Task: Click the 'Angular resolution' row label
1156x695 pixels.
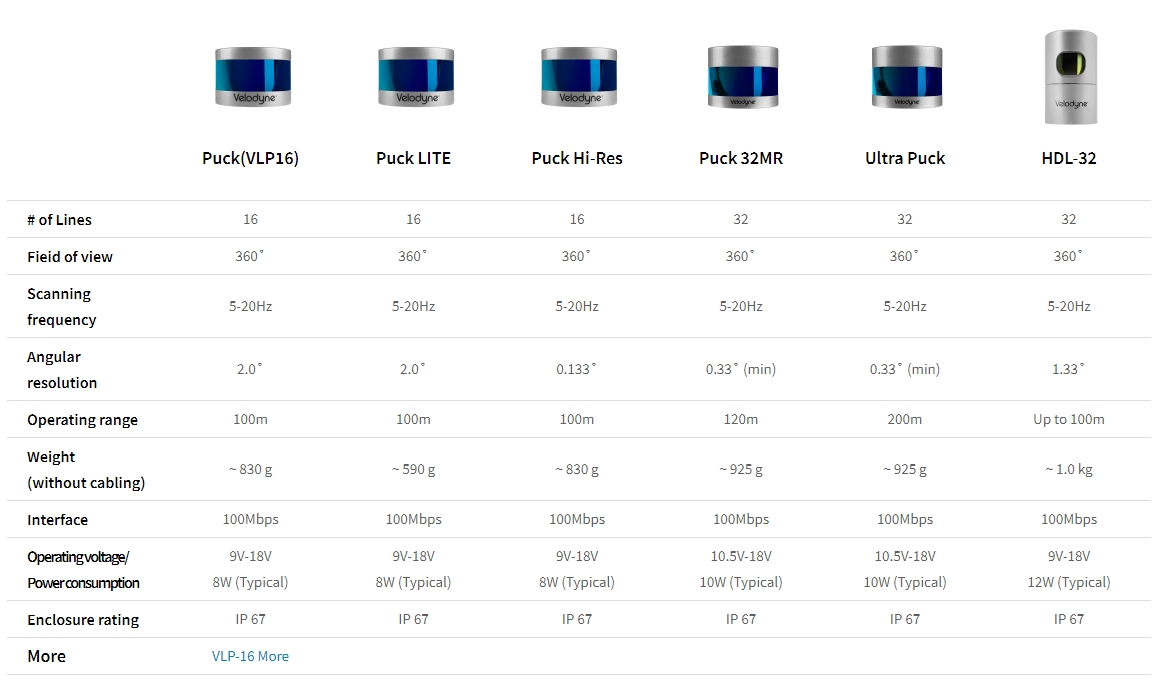Action: [x=62, y=370]
